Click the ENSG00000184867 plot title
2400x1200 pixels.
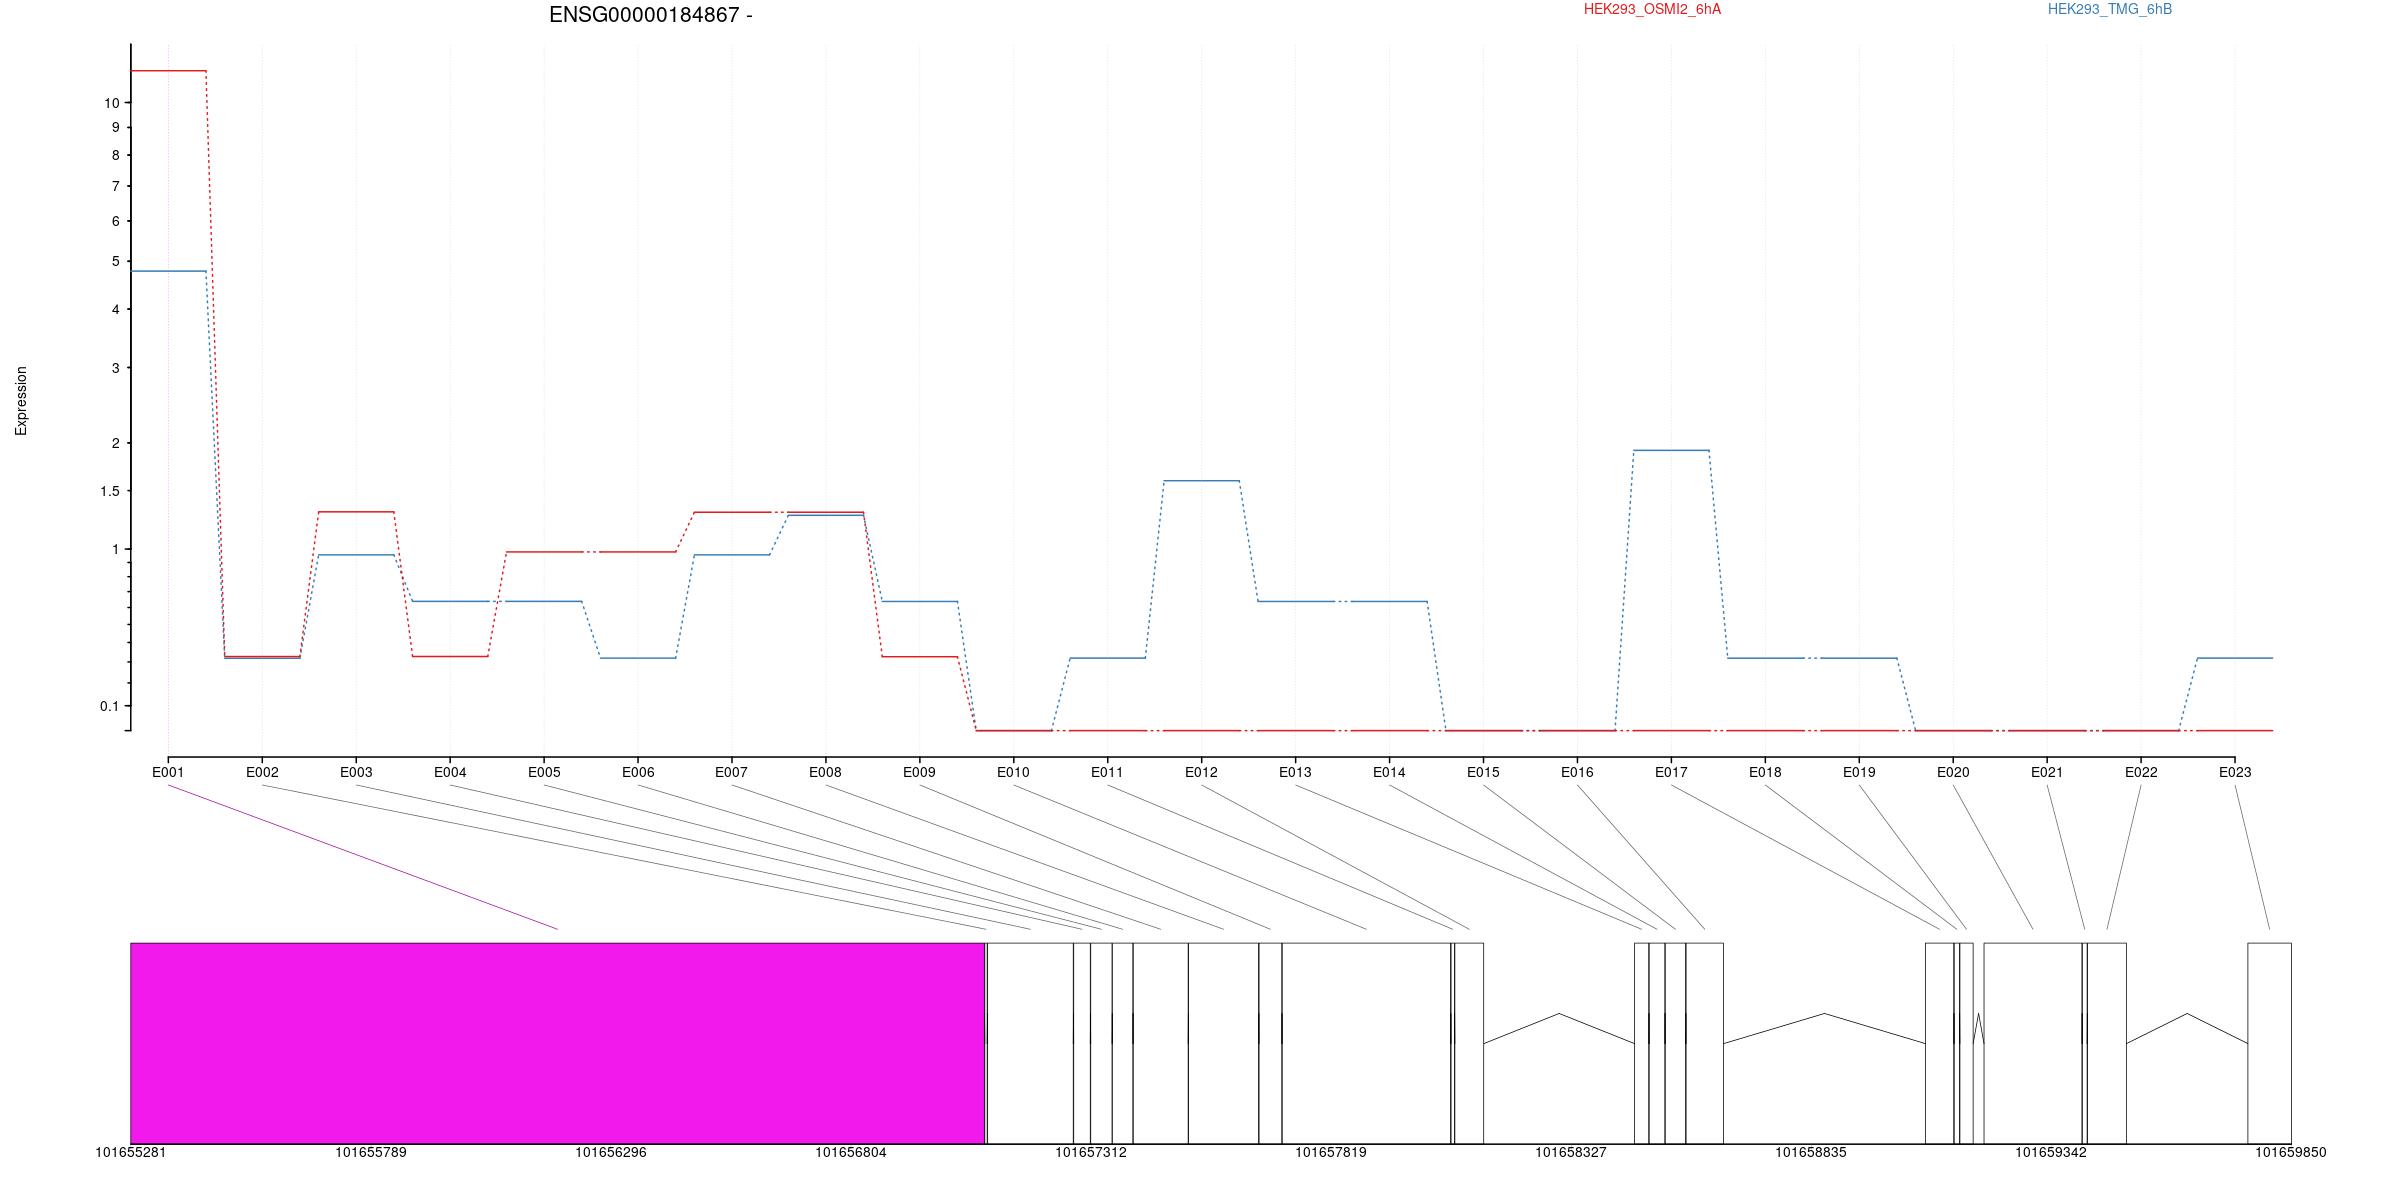tap(651, 15)
